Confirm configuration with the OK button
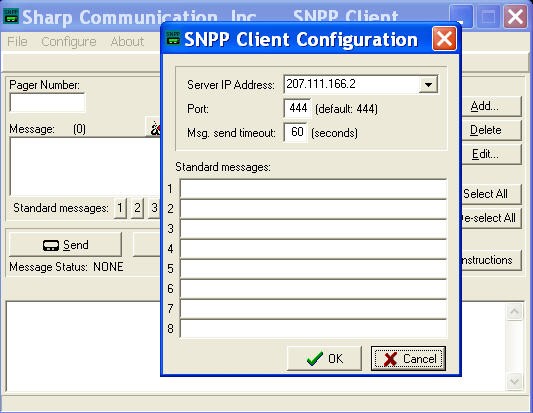Image resolution: width=533 pixels, height=413 pixels. (x=324, y=358)
